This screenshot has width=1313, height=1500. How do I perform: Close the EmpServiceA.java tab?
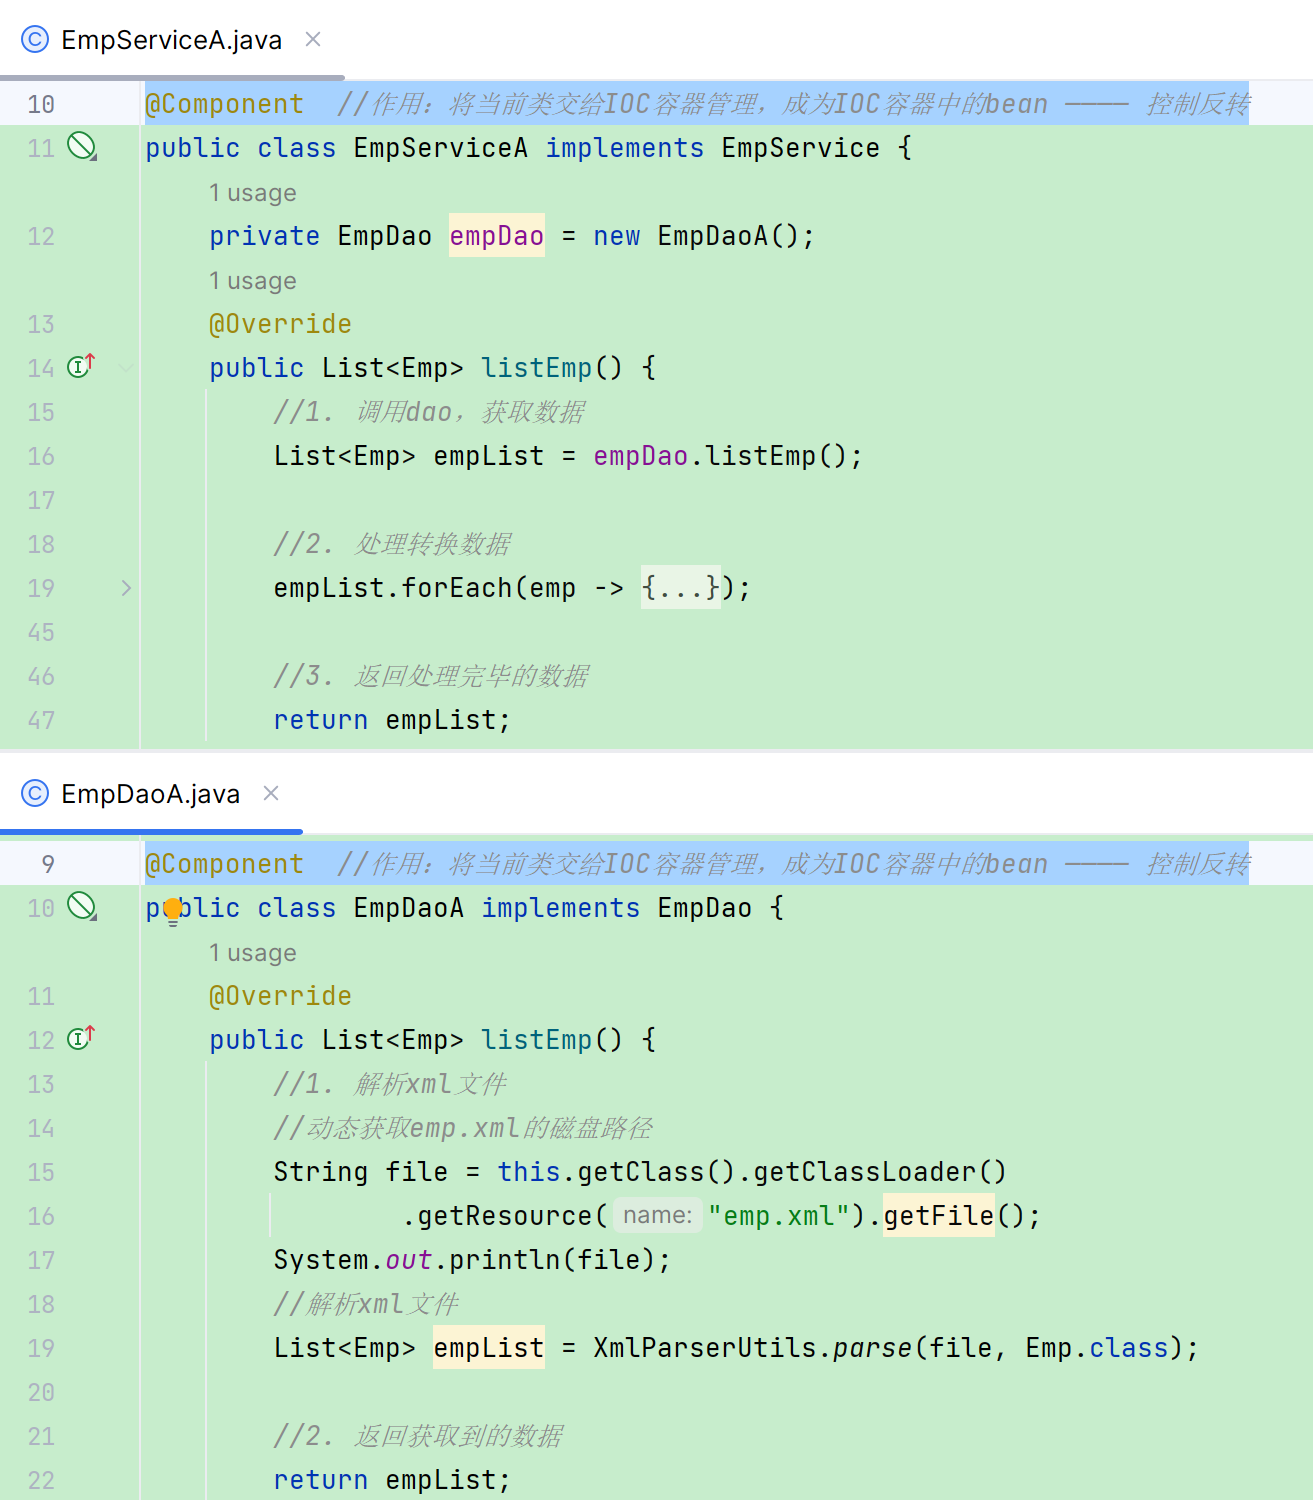tap(313, 39)
